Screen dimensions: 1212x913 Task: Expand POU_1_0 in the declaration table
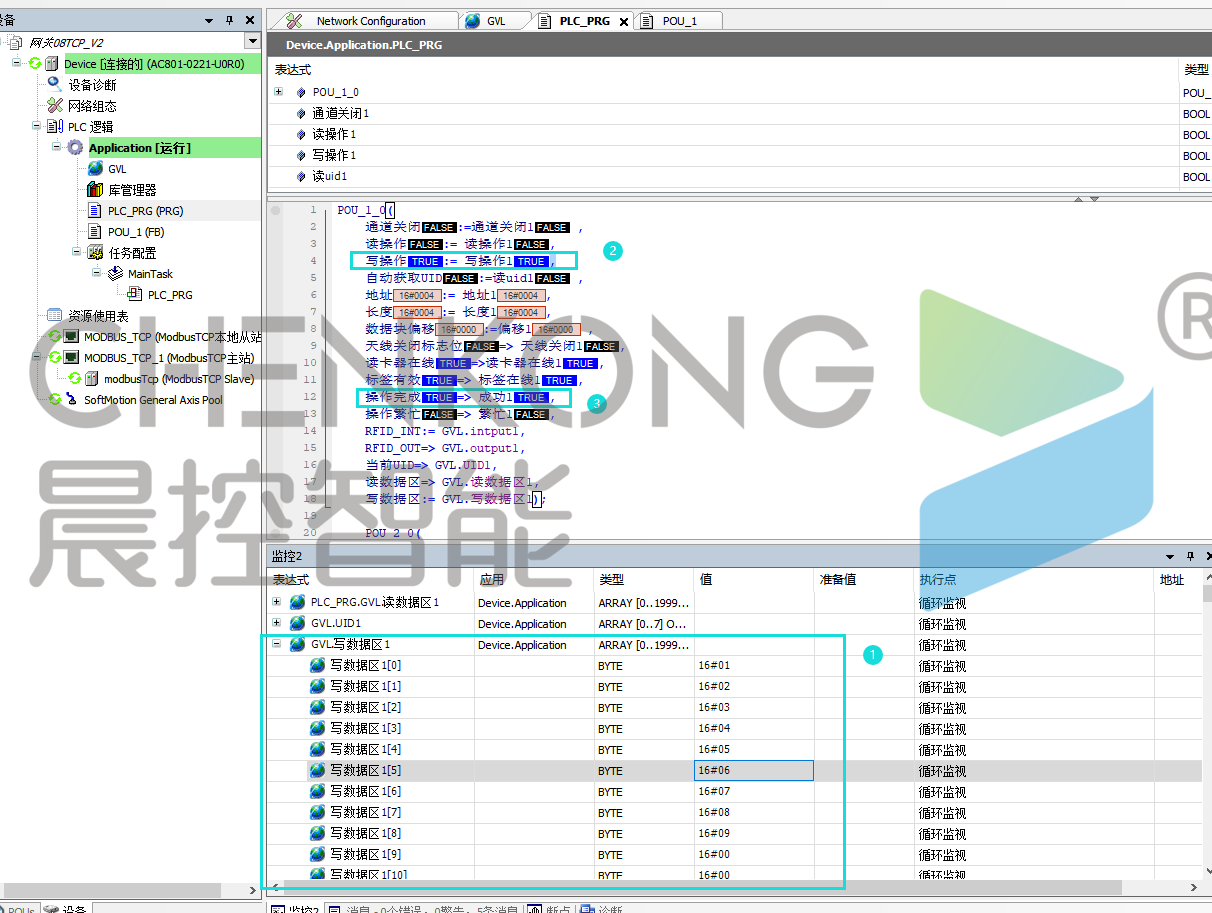point(278,92)
